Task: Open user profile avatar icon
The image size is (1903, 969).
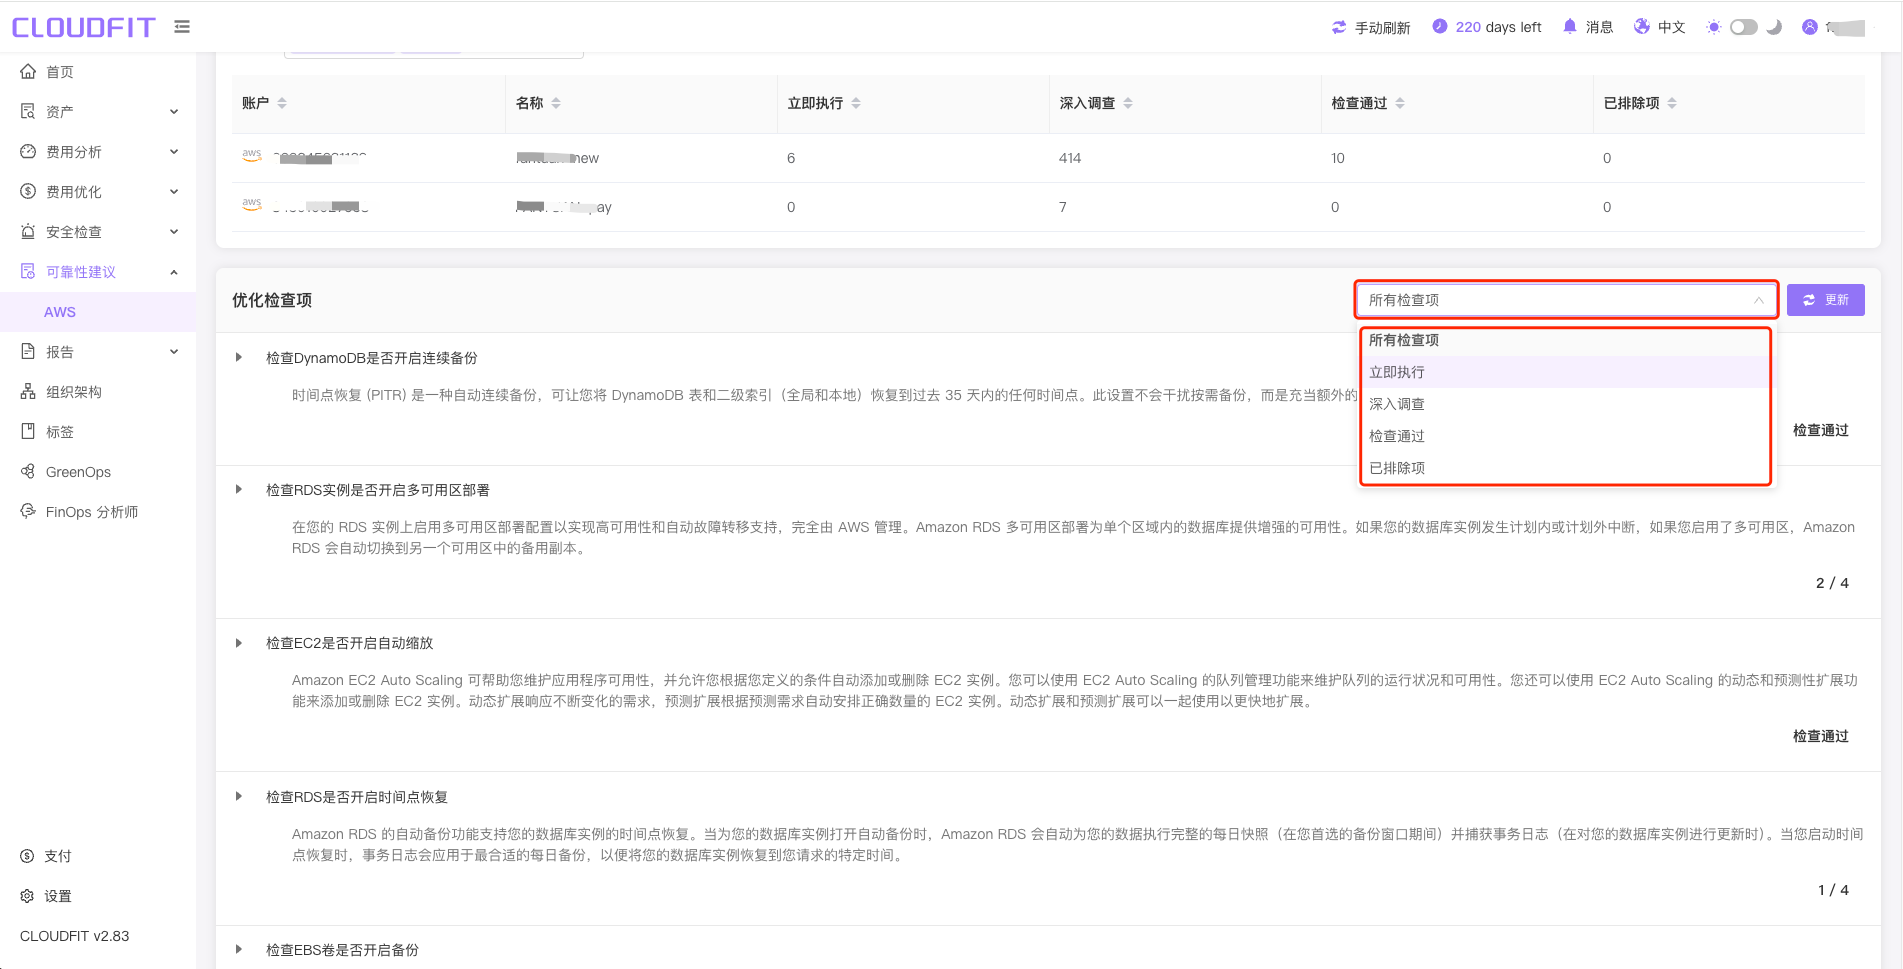Action: [x=1810, y=27]
